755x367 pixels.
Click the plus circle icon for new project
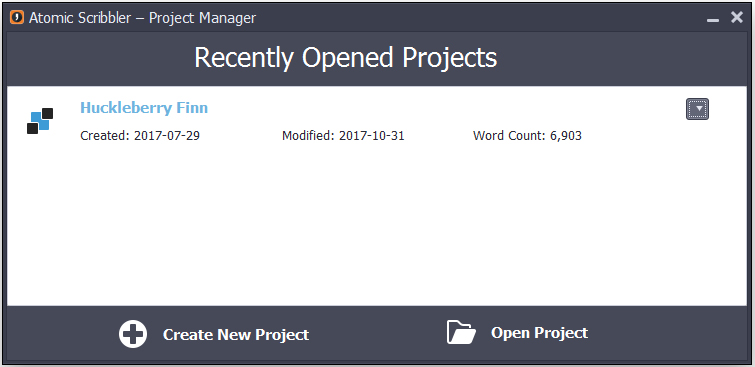[133, 334]
